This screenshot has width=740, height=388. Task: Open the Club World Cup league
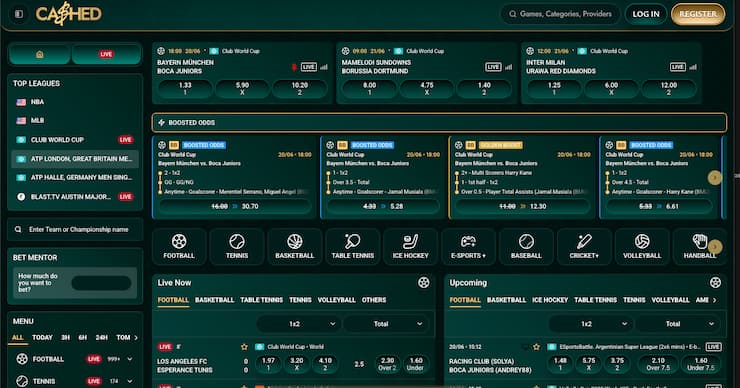tap(75, 140)
